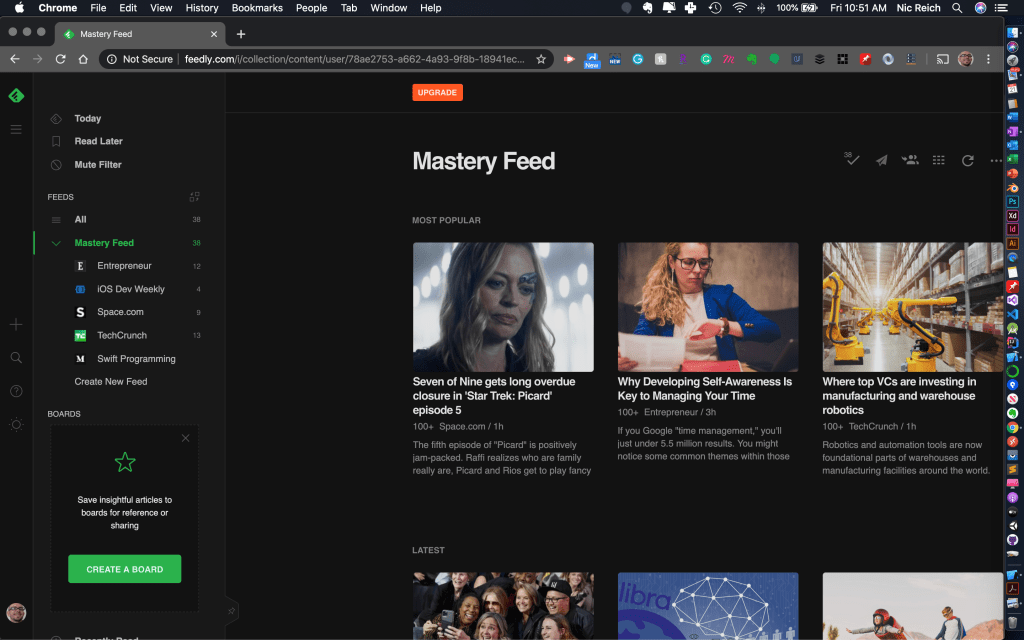Click the CREATE A BOARD button

click(x=124, y=569)
